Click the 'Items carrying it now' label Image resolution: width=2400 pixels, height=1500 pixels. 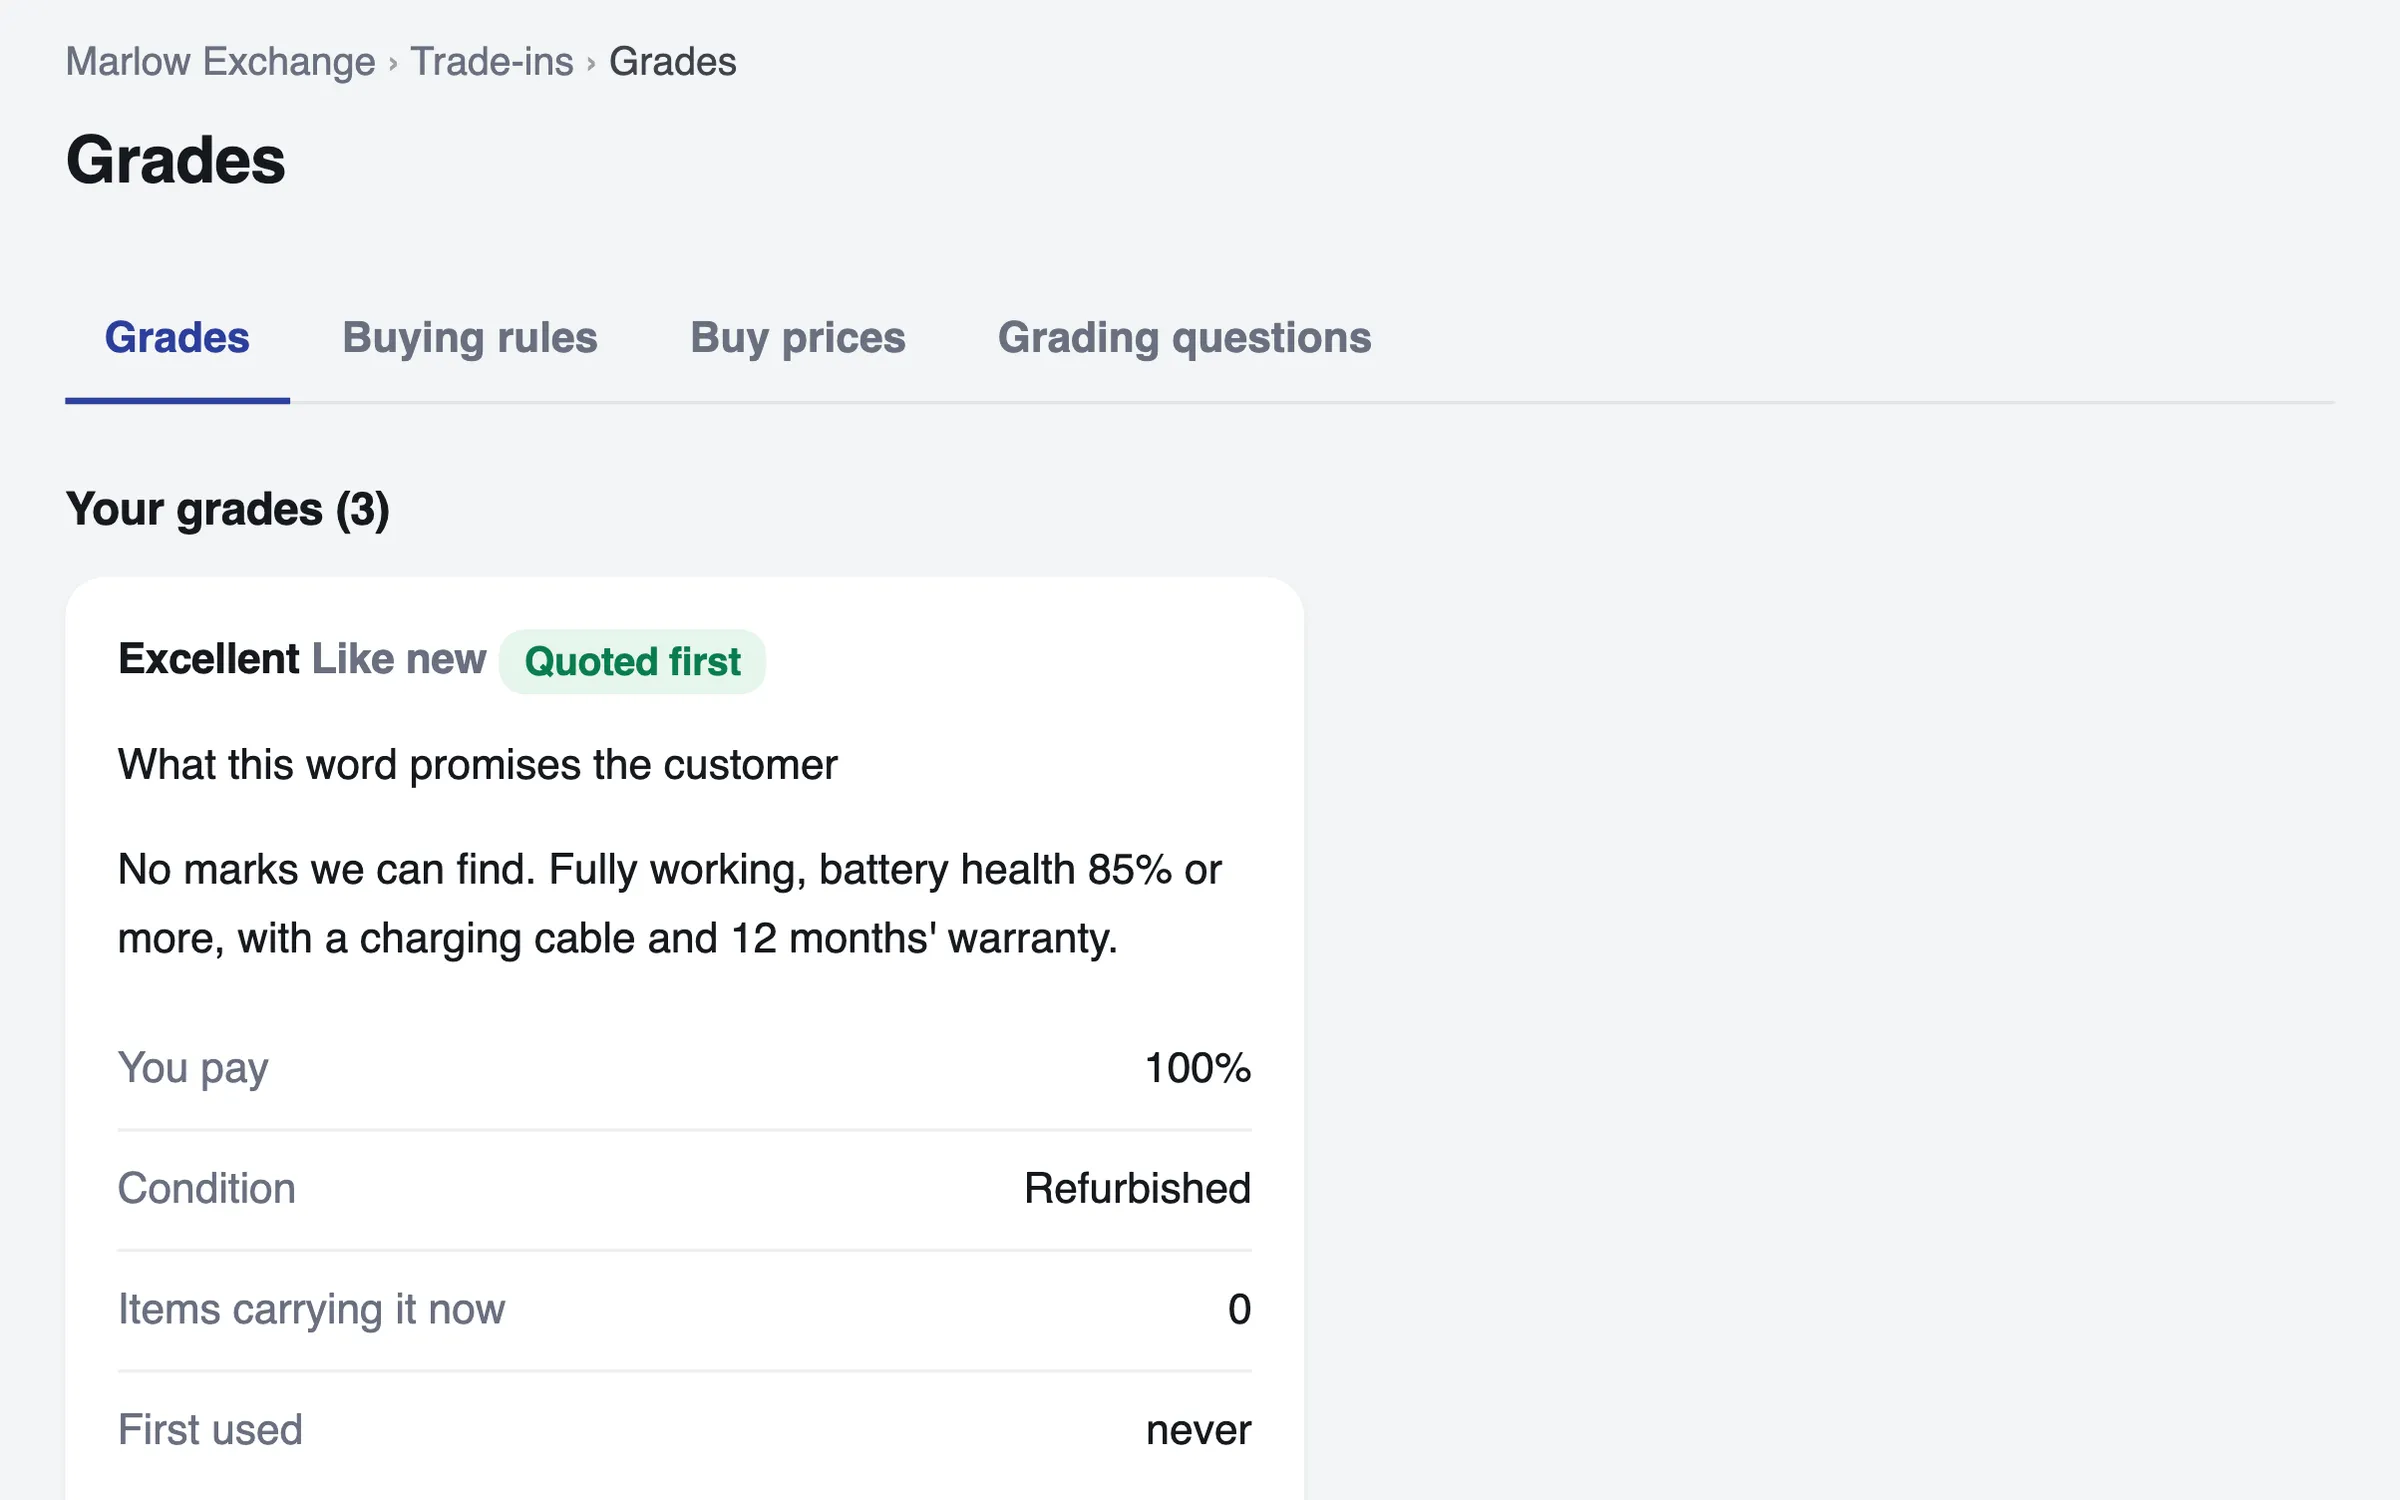312,1310
